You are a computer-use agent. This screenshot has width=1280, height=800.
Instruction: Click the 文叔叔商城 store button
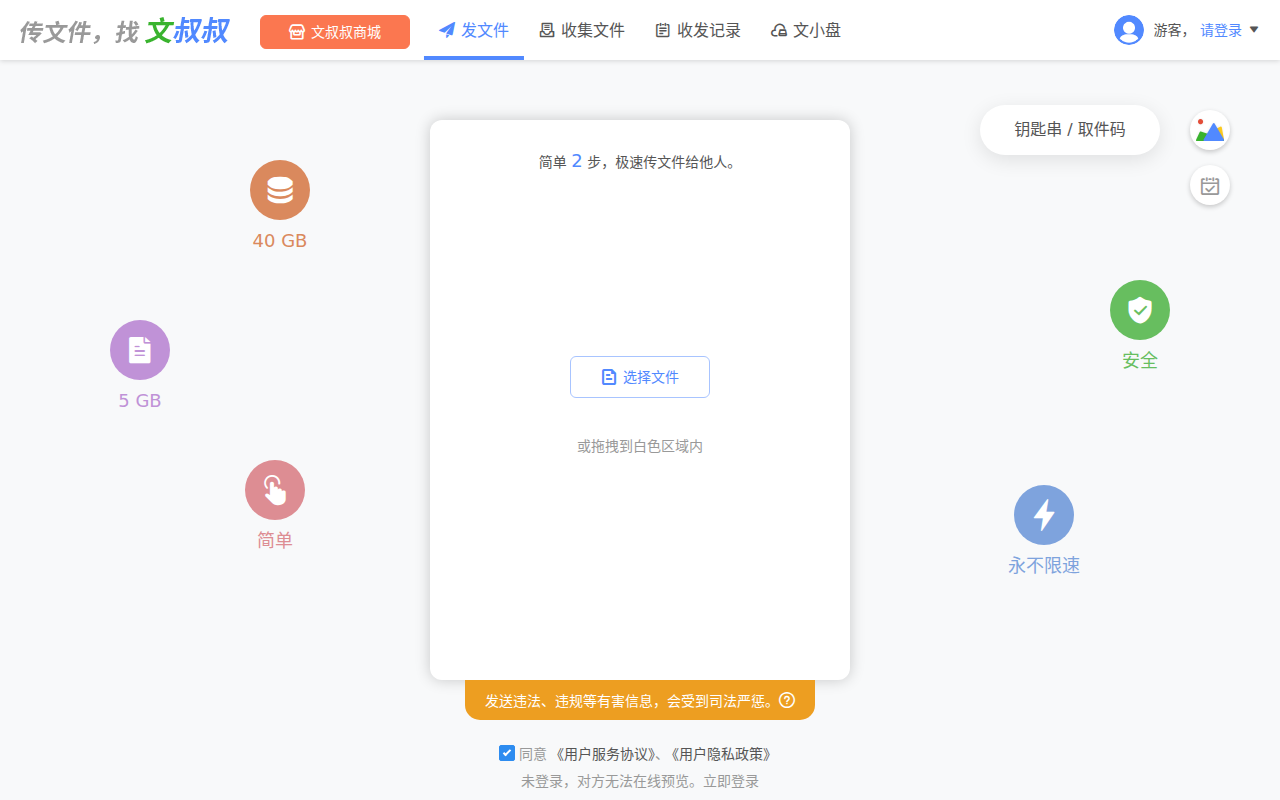coord(334,31)
